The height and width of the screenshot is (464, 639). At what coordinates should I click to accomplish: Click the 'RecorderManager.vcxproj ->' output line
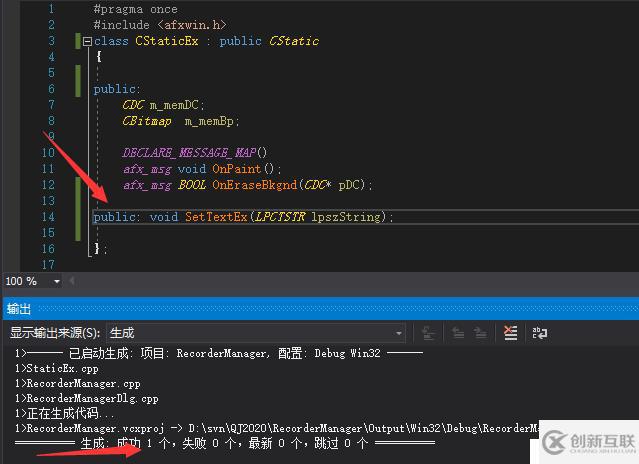277,429
